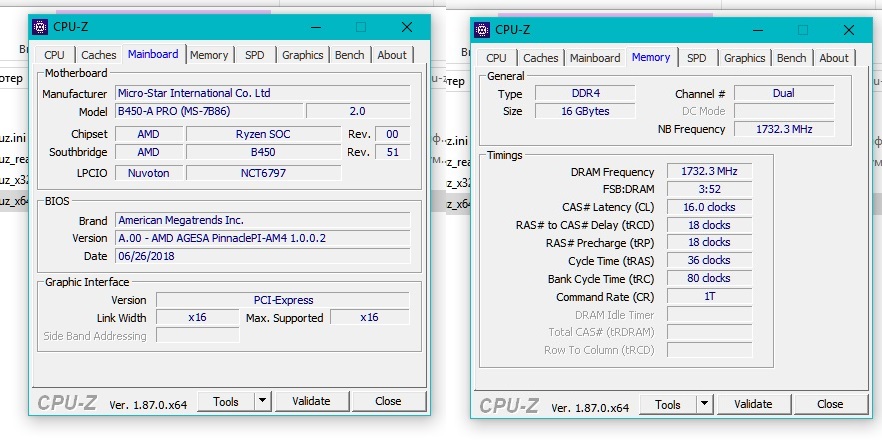The width and height of the screenshot is (882, 441).
Task: Click Graphic Interface Version PCI-Express field
Action: click(x=283, y=300)
